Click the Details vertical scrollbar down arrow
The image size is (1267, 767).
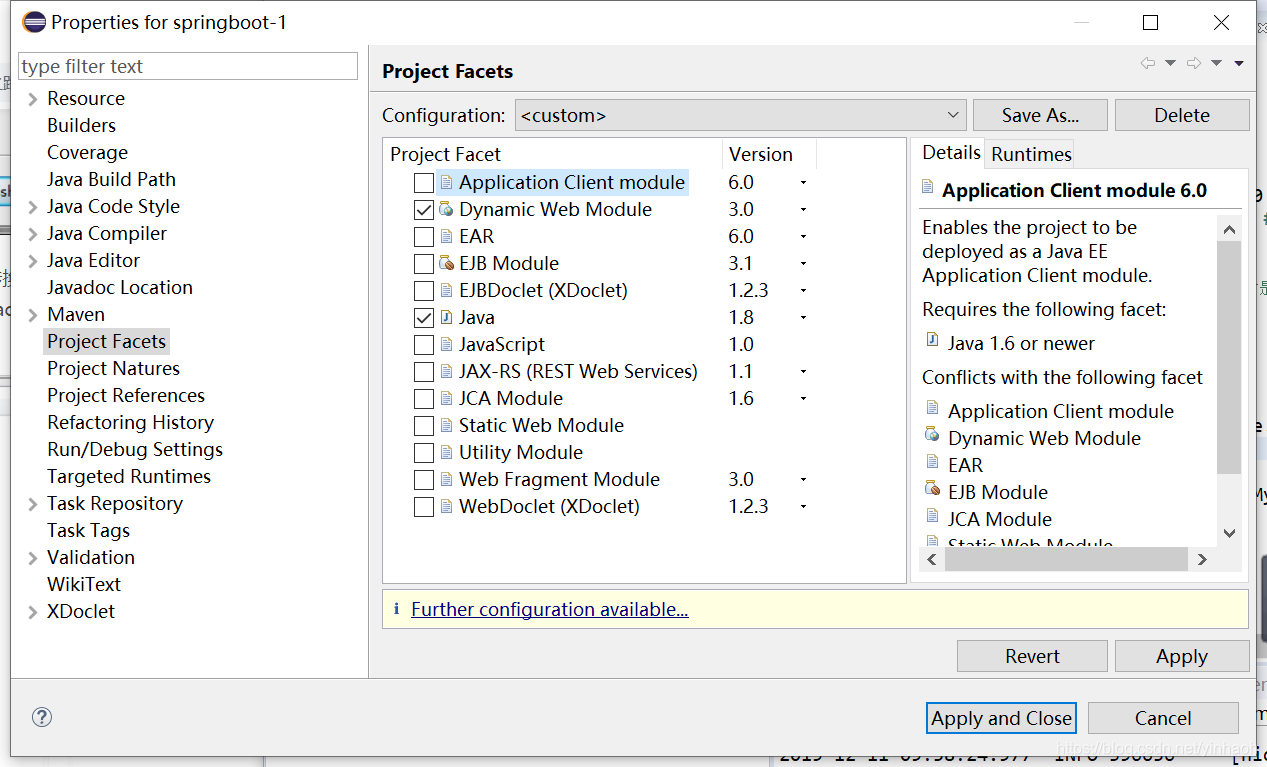[x=1230, y=533]
